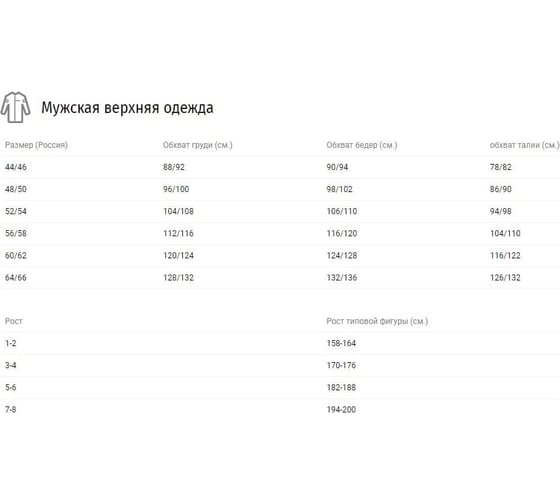This screenshot has height=504, width=560.
Task: Select size cell '48/50'
Action: [16, 189]
